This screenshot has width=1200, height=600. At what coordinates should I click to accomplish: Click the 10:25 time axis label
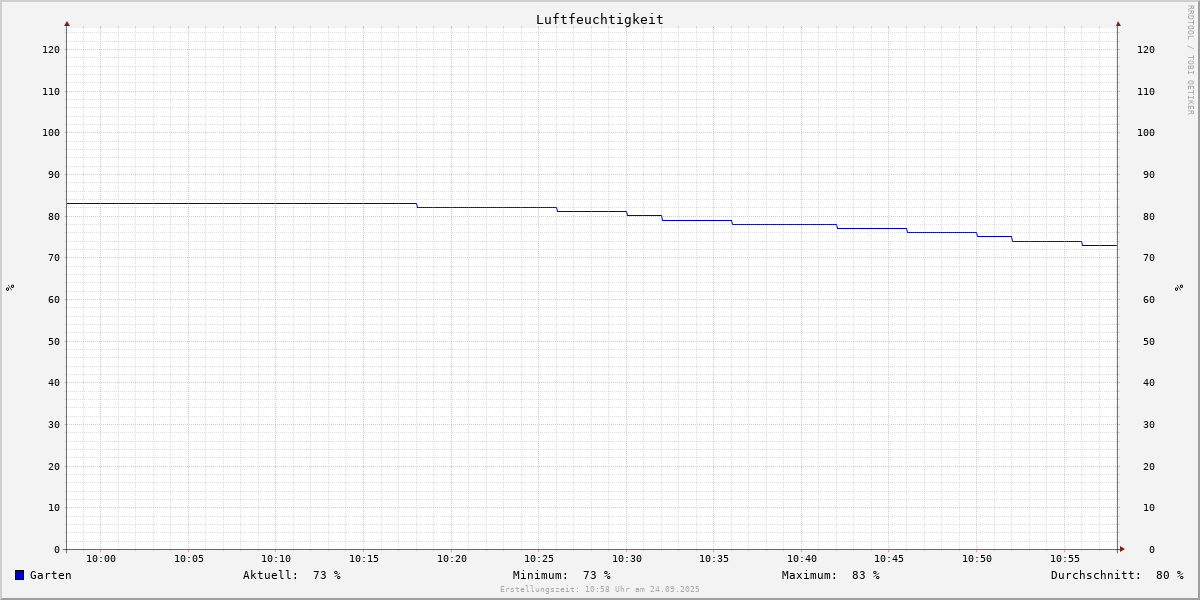point(539,559)
